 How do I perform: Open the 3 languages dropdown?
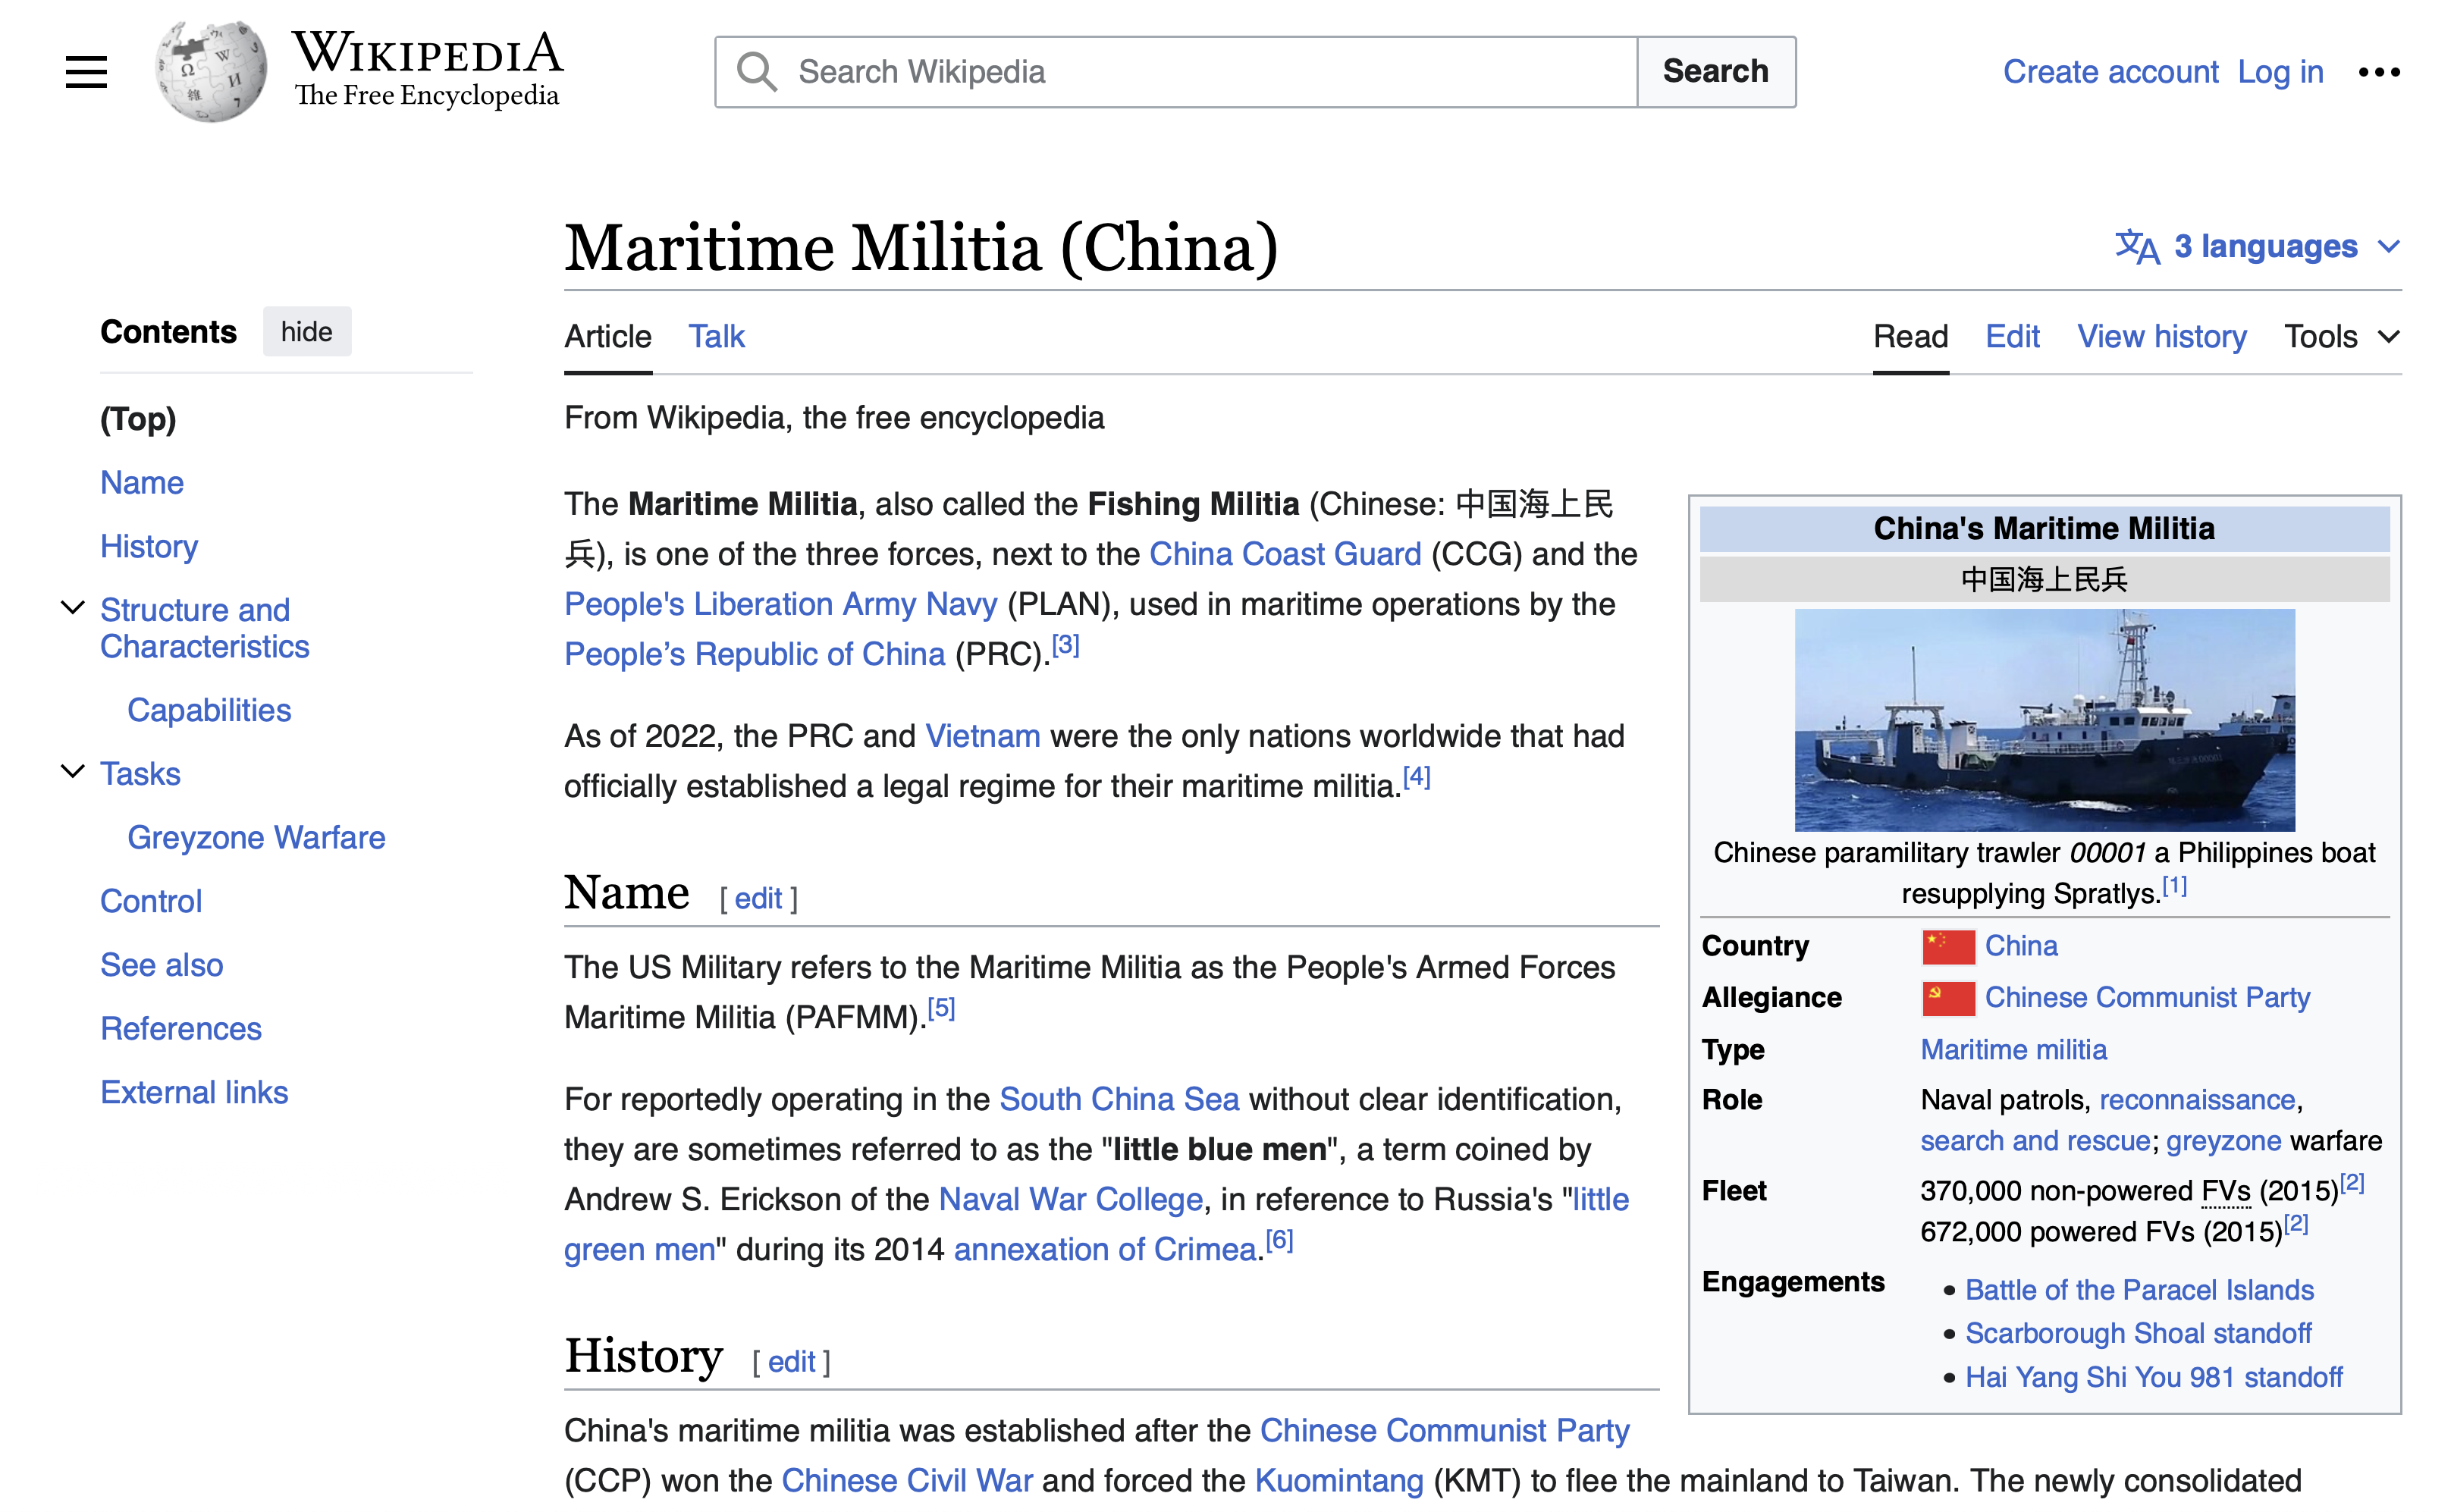click(2258, 246)
